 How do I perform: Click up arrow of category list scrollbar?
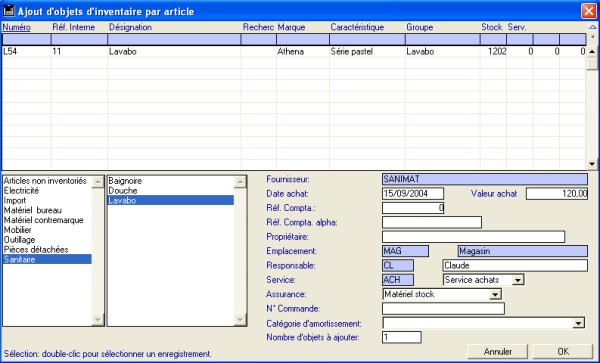98,182
